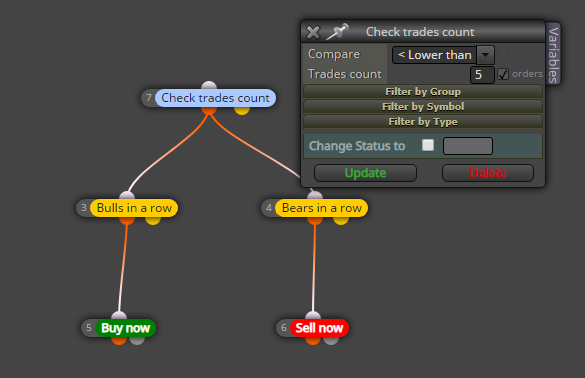Expand Filter by Type section
This screenshot has height=378, width=585.
(x=423, y=122)
